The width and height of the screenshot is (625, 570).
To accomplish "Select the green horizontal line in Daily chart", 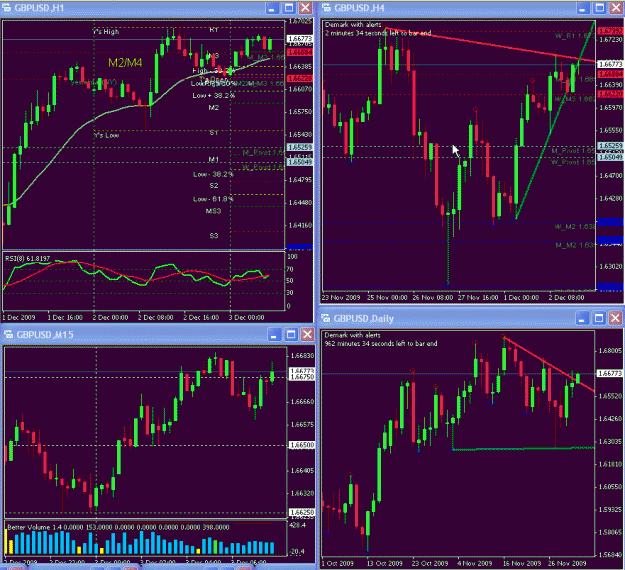I will (x=523, y=449).
